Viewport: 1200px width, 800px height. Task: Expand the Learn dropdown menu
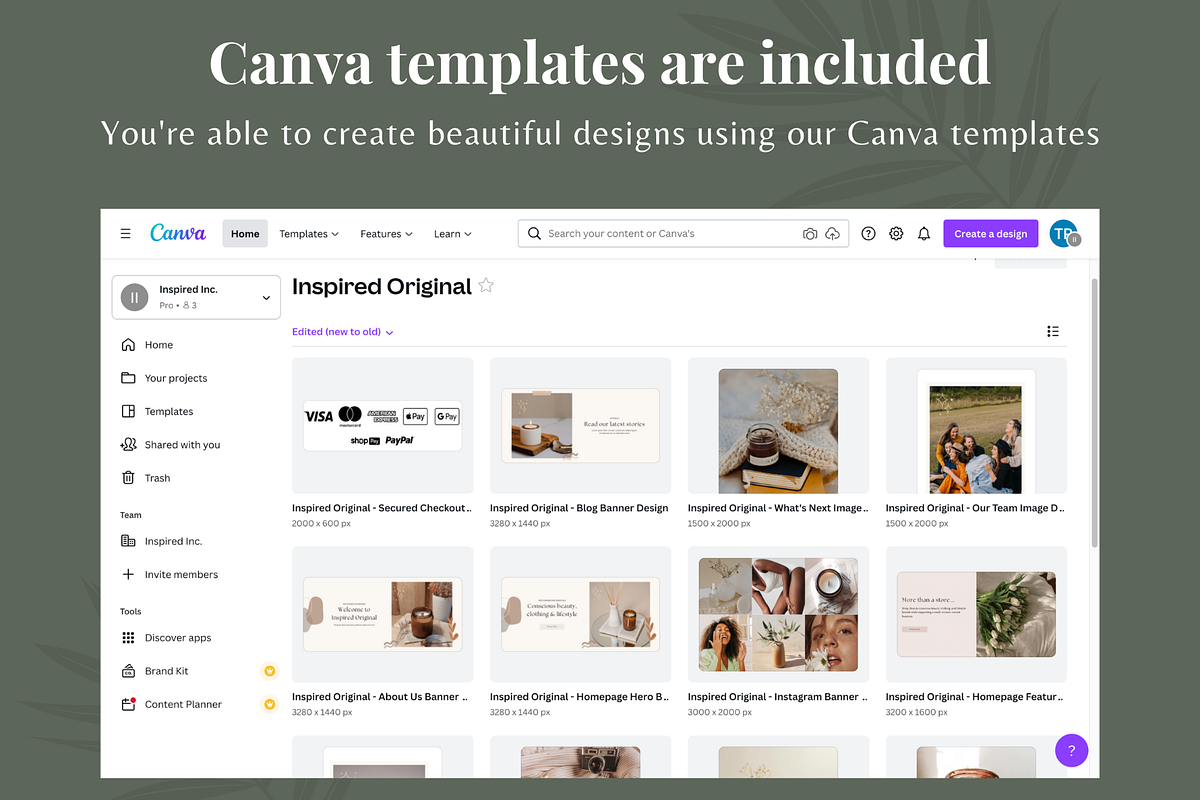pos(453,234)
